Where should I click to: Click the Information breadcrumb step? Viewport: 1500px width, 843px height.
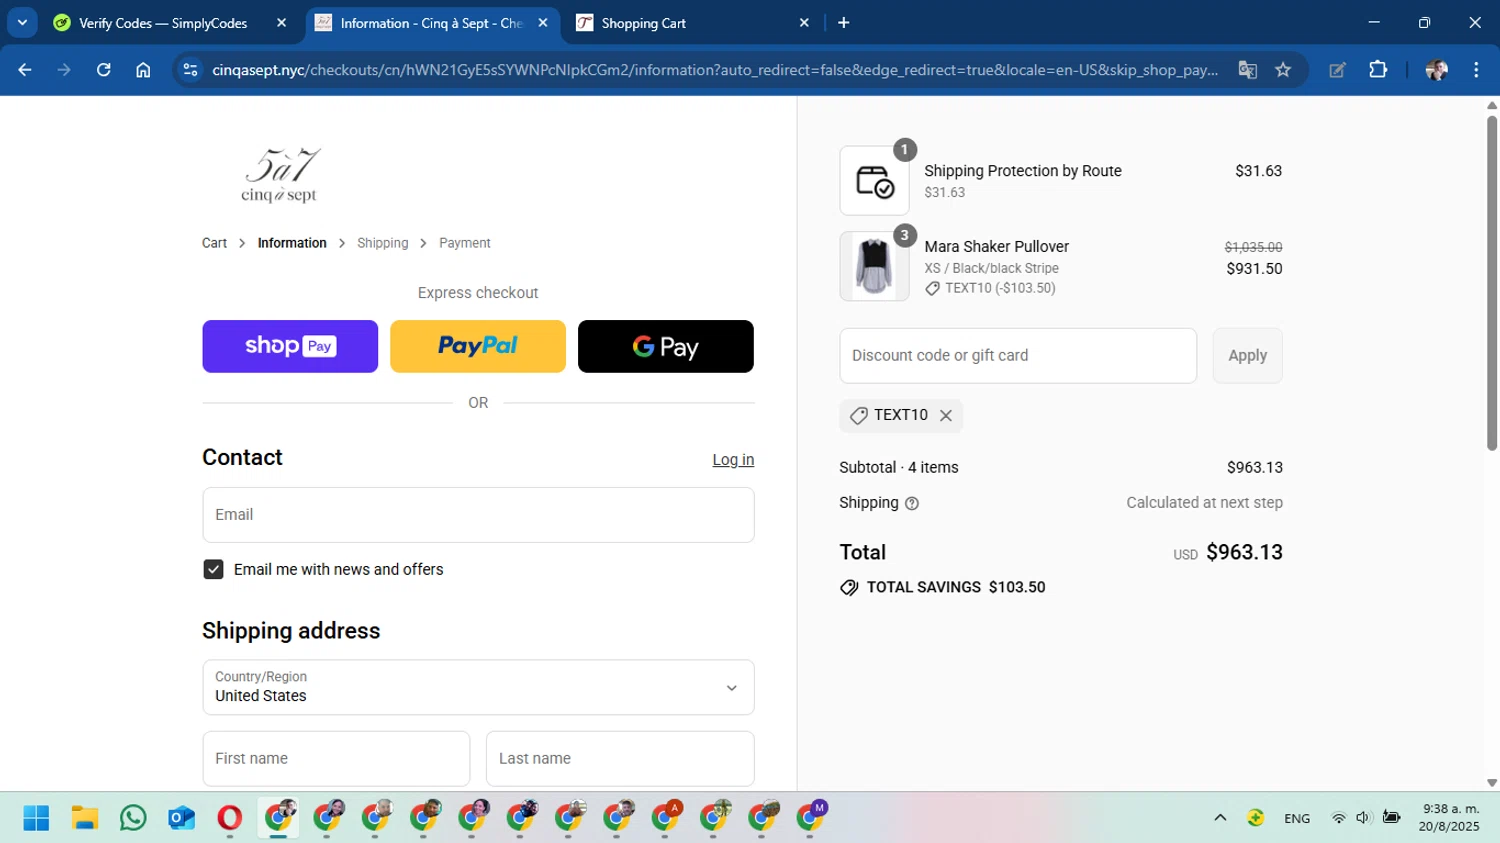[x=292, y=243]
